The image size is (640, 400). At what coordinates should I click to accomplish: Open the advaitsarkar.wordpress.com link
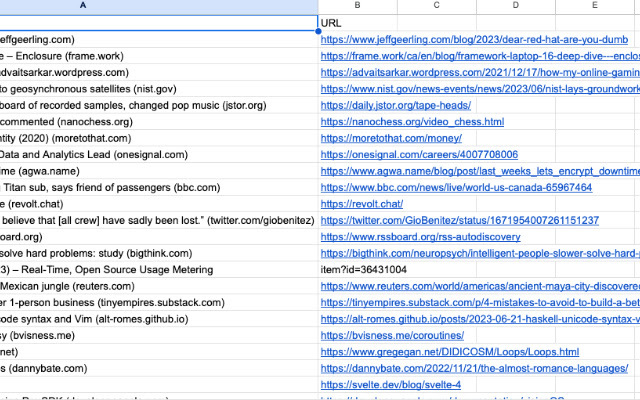480,73
